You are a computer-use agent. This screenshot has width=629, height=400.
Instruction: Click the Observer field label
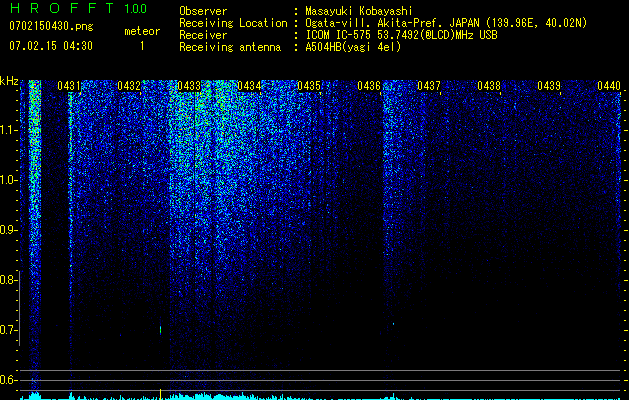(x=203, y=11)
